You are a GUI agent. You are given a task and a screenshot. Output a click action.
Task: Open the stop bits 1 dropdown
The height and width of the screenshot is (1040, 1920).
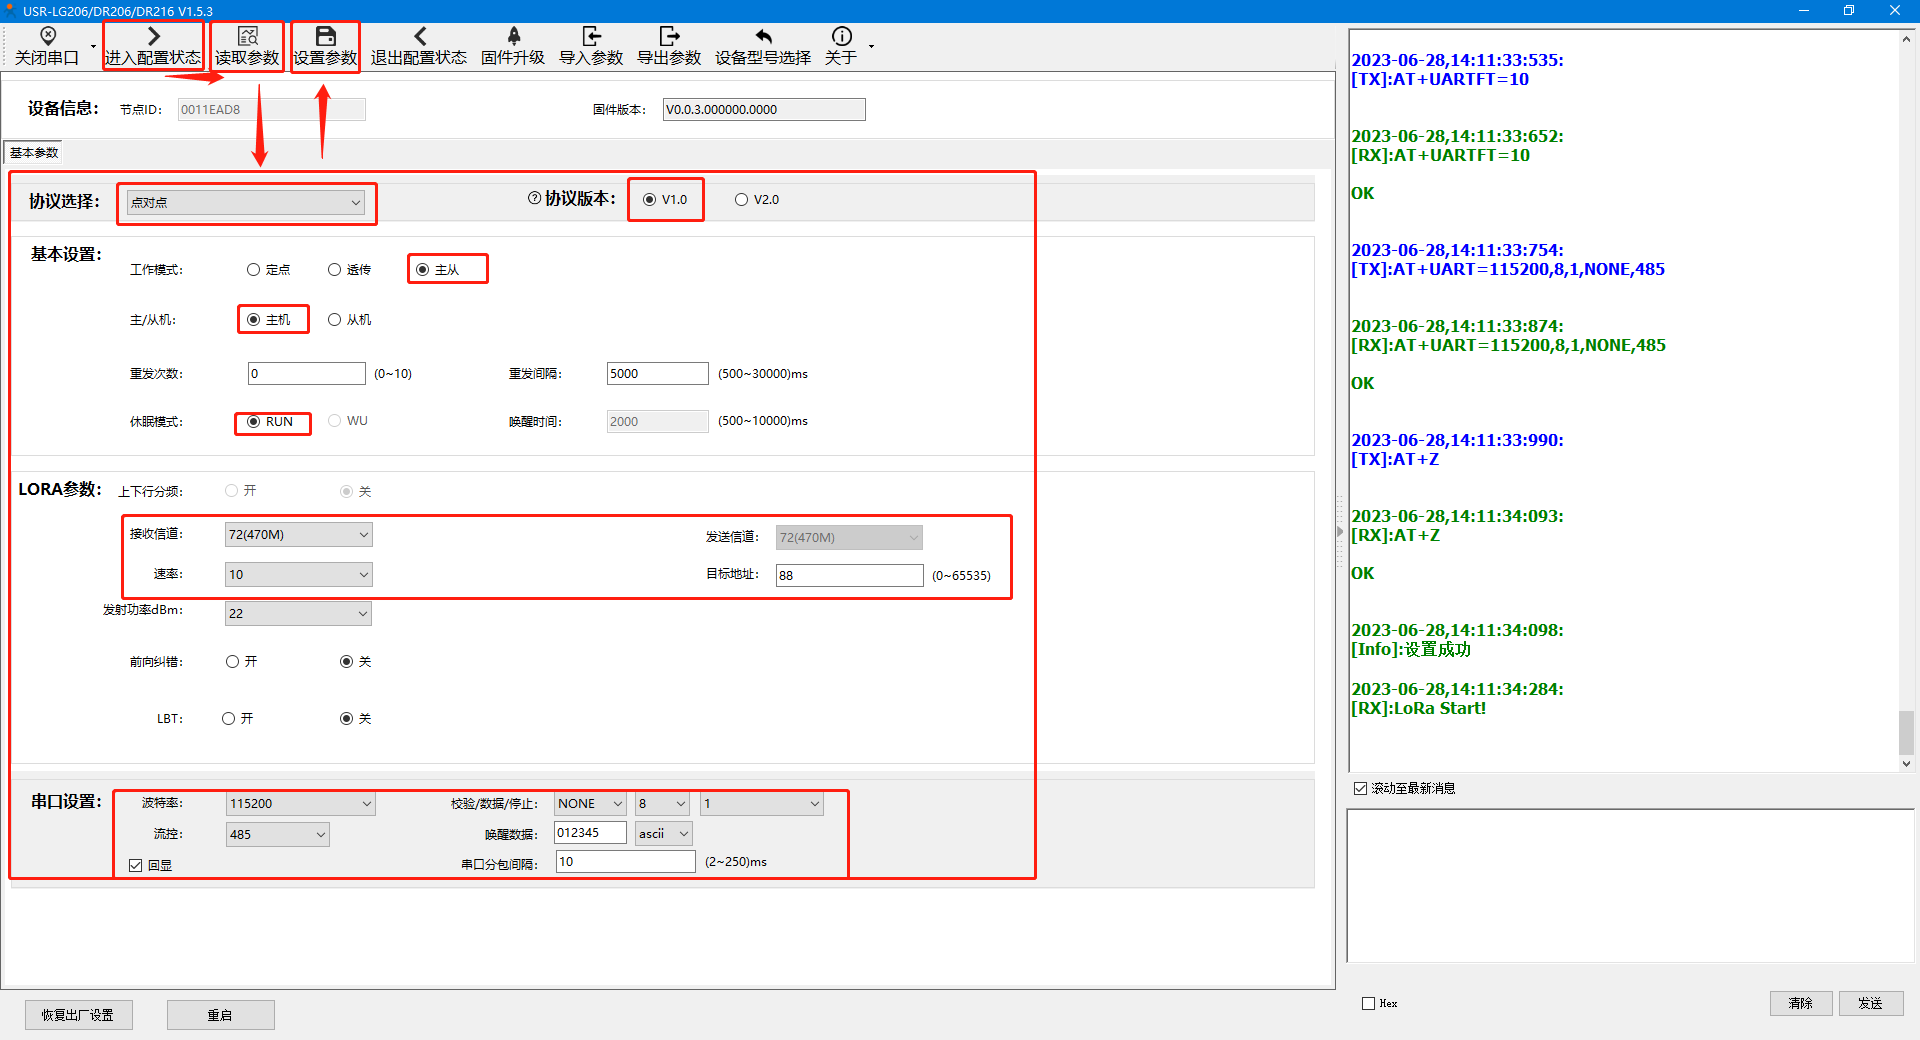pyautogui.click(x=761, y=803)
